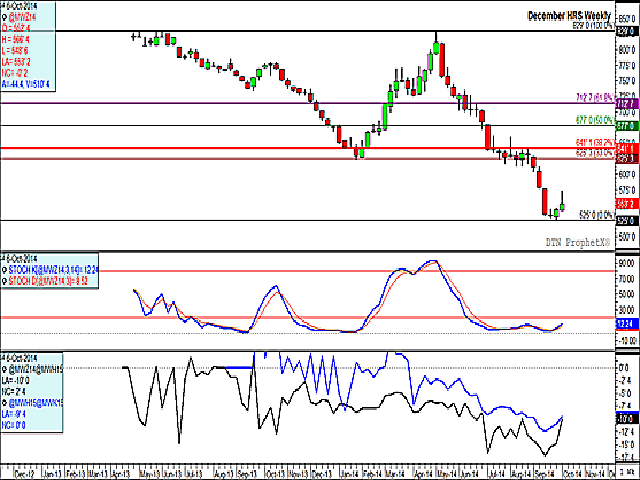Click the 829'0 (100.0%) retracement label

[593, 25]
